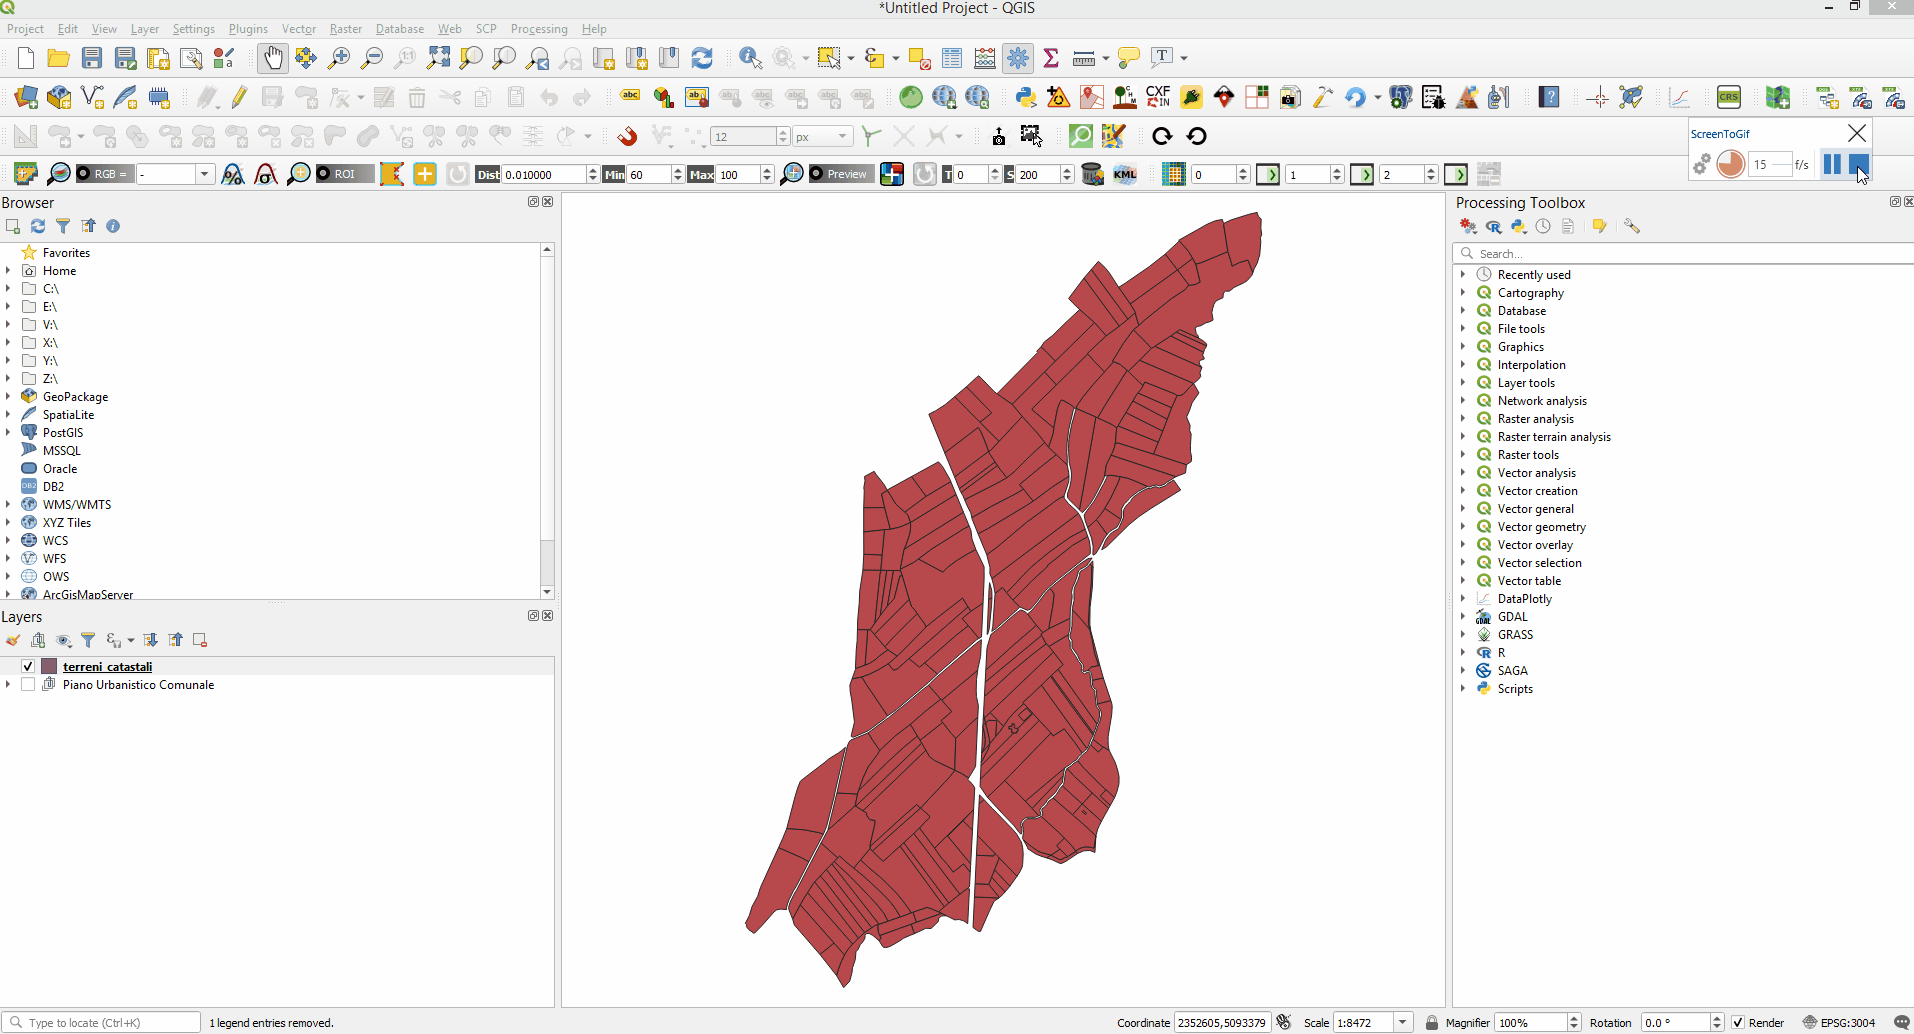This screenshot has height=1034, width=1914.
Task: Expand the XYZ Tiles browser node
Action: click(x=8, y=523)
